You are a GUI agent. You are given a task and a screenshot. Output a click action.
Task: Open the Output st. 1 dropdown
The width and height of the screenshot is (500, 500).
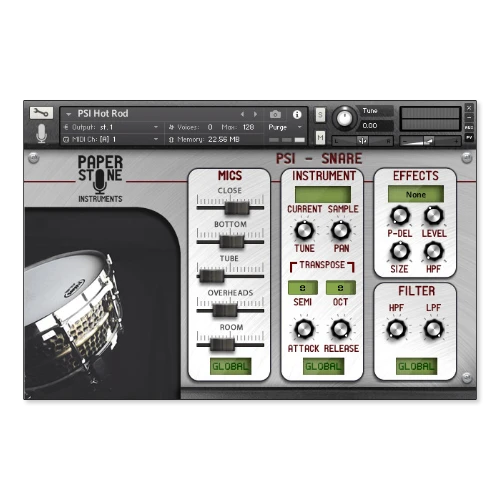point(111,127)
